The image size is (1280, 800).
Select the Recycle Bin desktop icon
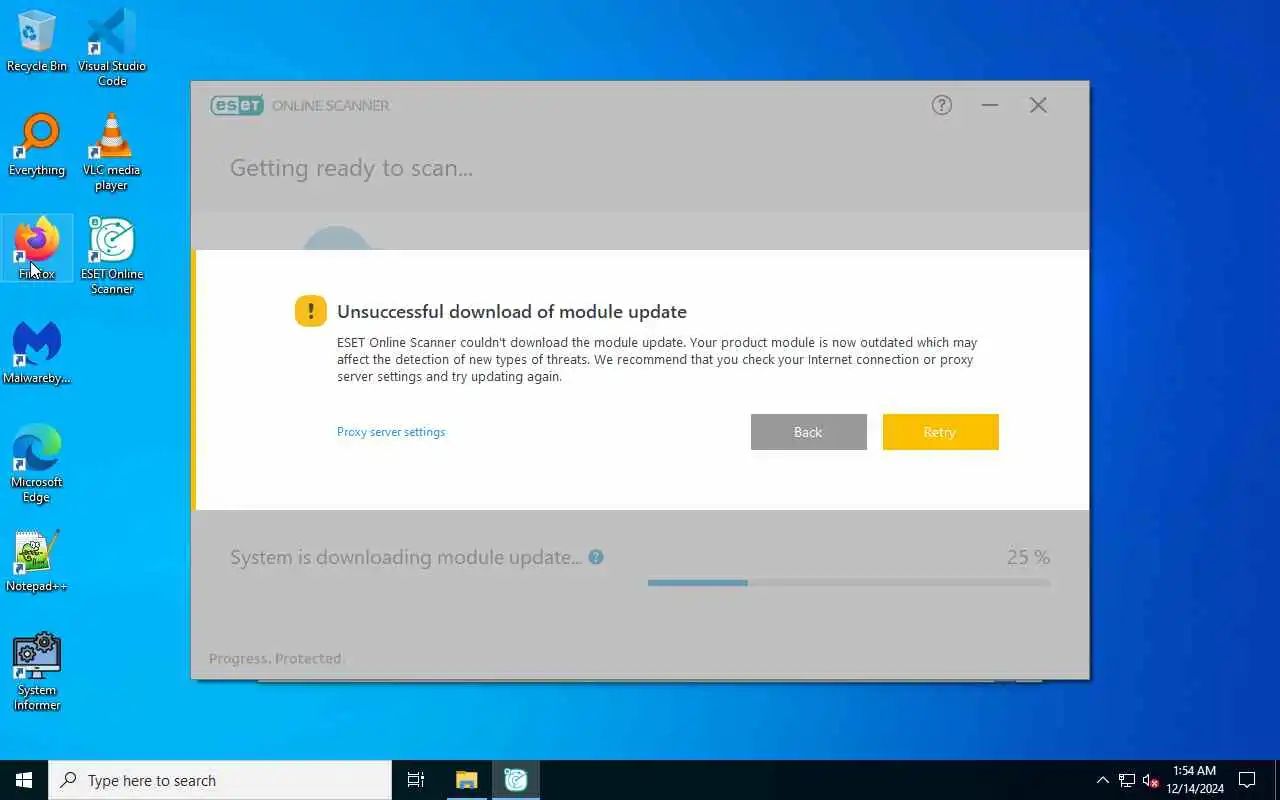coord(37,41)
